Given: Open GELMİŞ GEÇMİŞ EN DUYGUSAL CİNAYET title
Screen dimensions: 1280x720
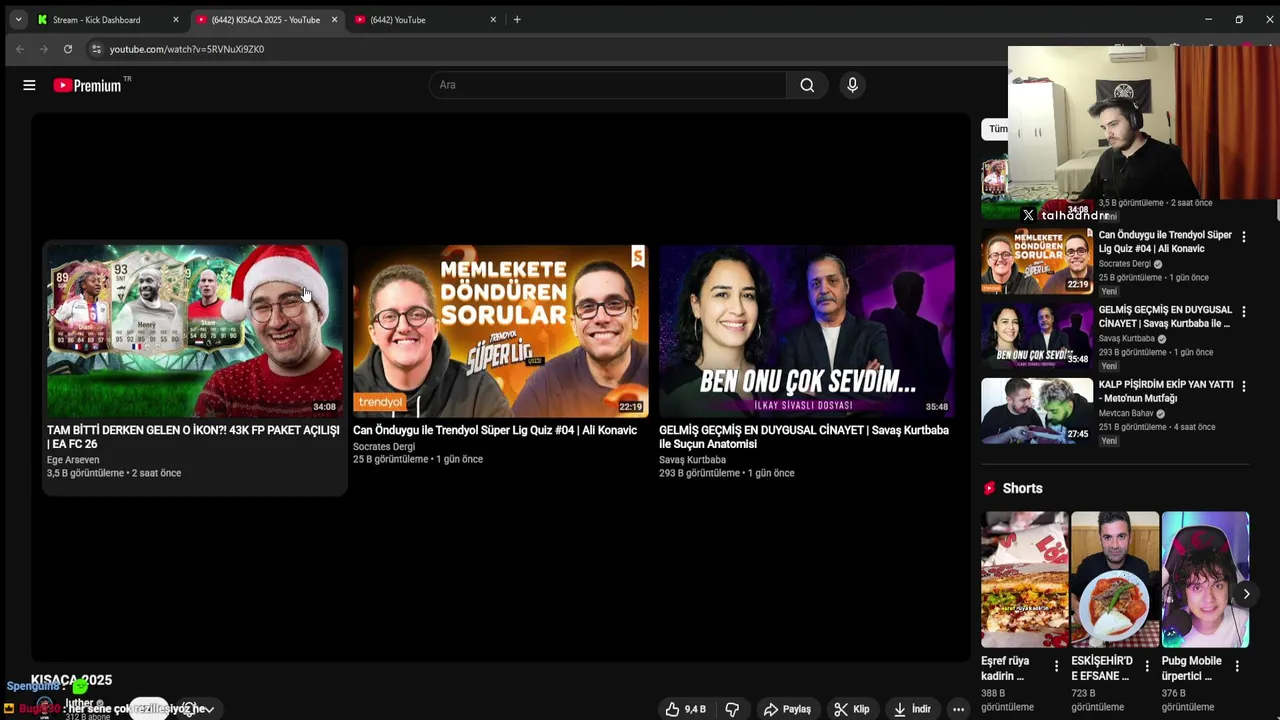Looking at the screenshot, I should pos(804,437).
